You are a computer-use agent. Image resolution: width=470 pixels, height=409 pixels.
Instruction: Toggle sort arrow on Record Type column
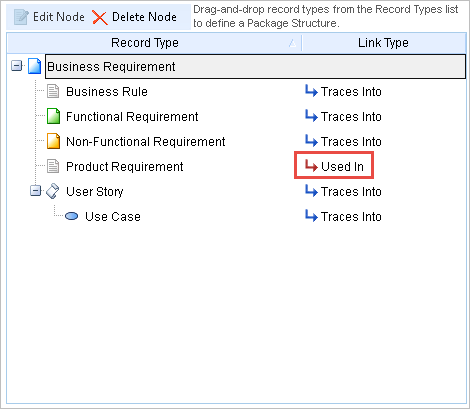coord(292,43)
